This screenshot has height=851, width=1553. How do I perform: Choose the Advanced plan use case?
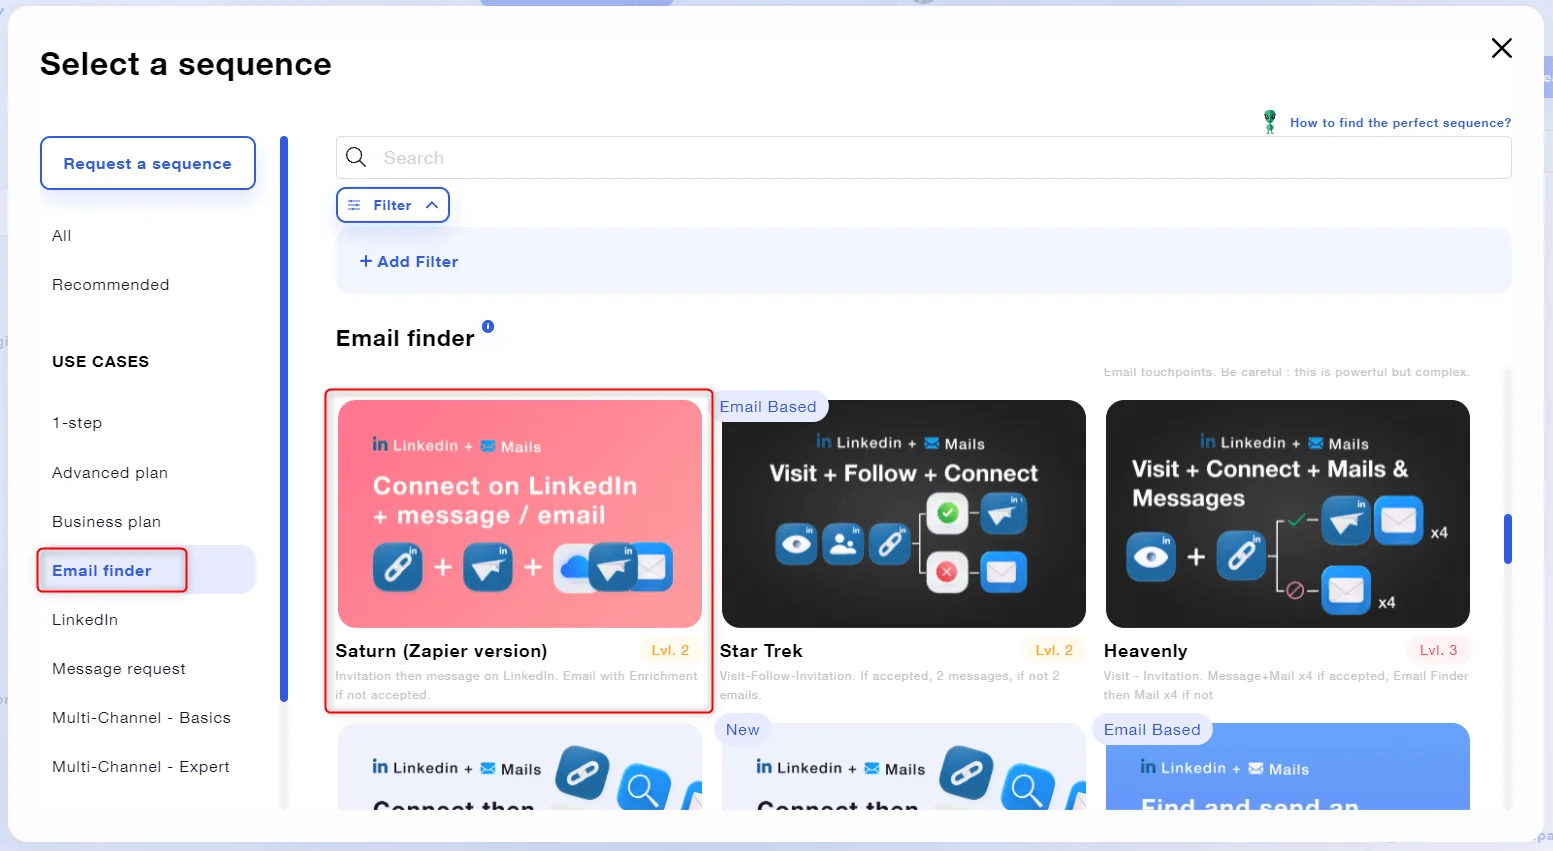(x=110, y=473)
